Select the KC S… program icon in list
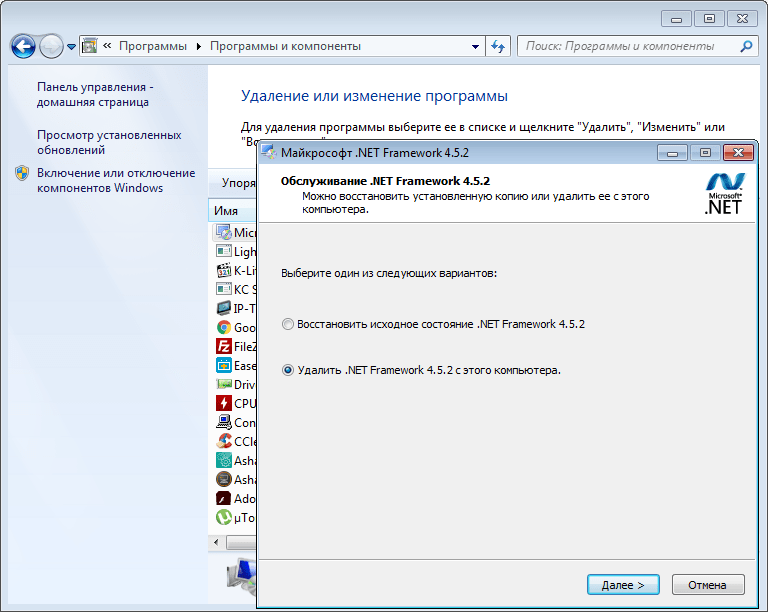Viewport: 768px width, 612px height. (224, 289)
